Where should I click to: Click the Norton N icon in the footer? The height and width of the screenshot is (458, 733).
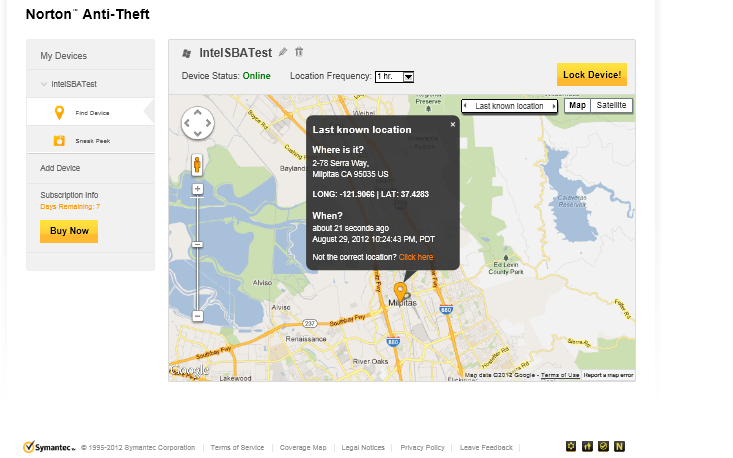[x=619, y=446]
